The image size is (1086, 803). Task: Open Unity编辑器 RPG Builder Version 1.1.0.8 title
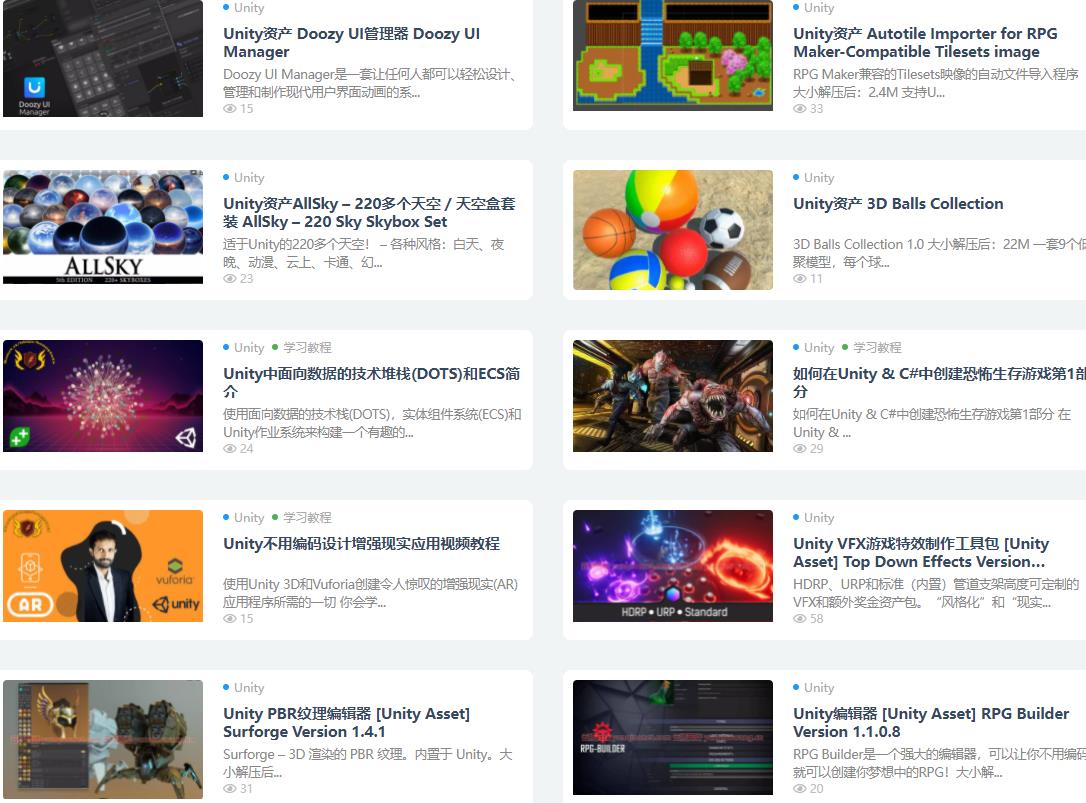[x=931, y=722]
